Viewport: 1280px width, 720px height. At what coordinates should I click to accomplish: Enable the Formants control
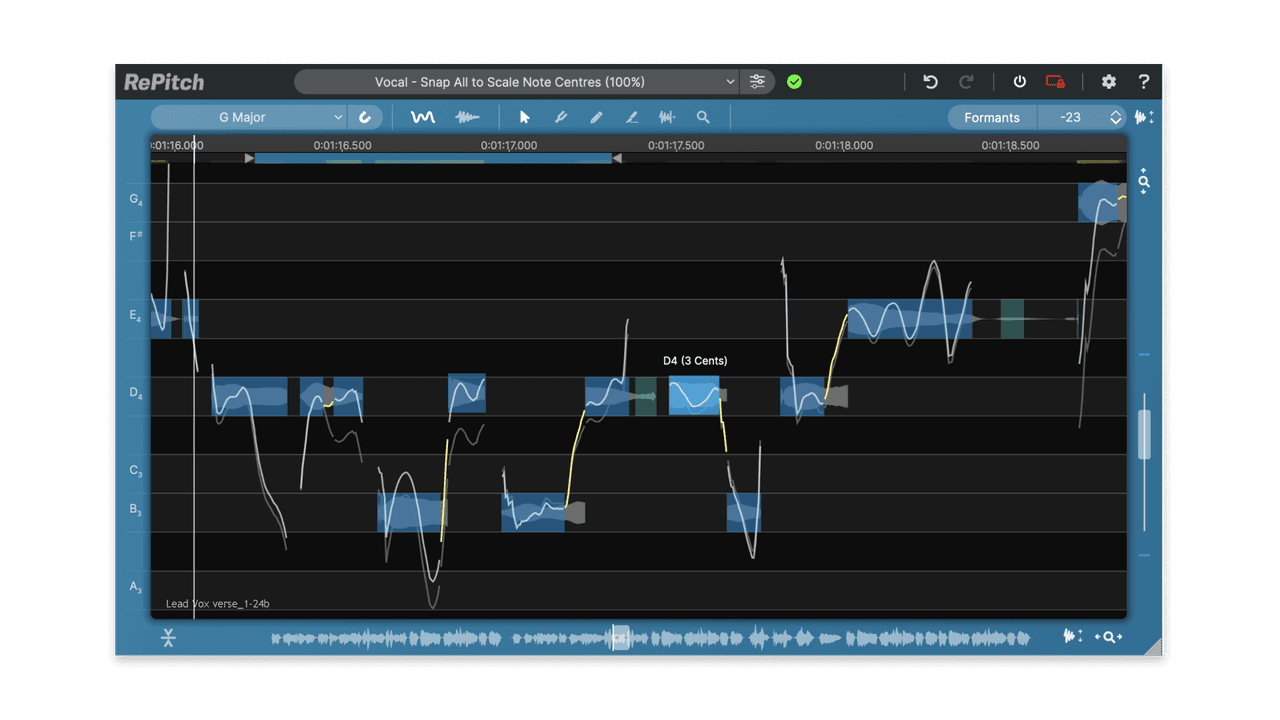pos(991,117)
